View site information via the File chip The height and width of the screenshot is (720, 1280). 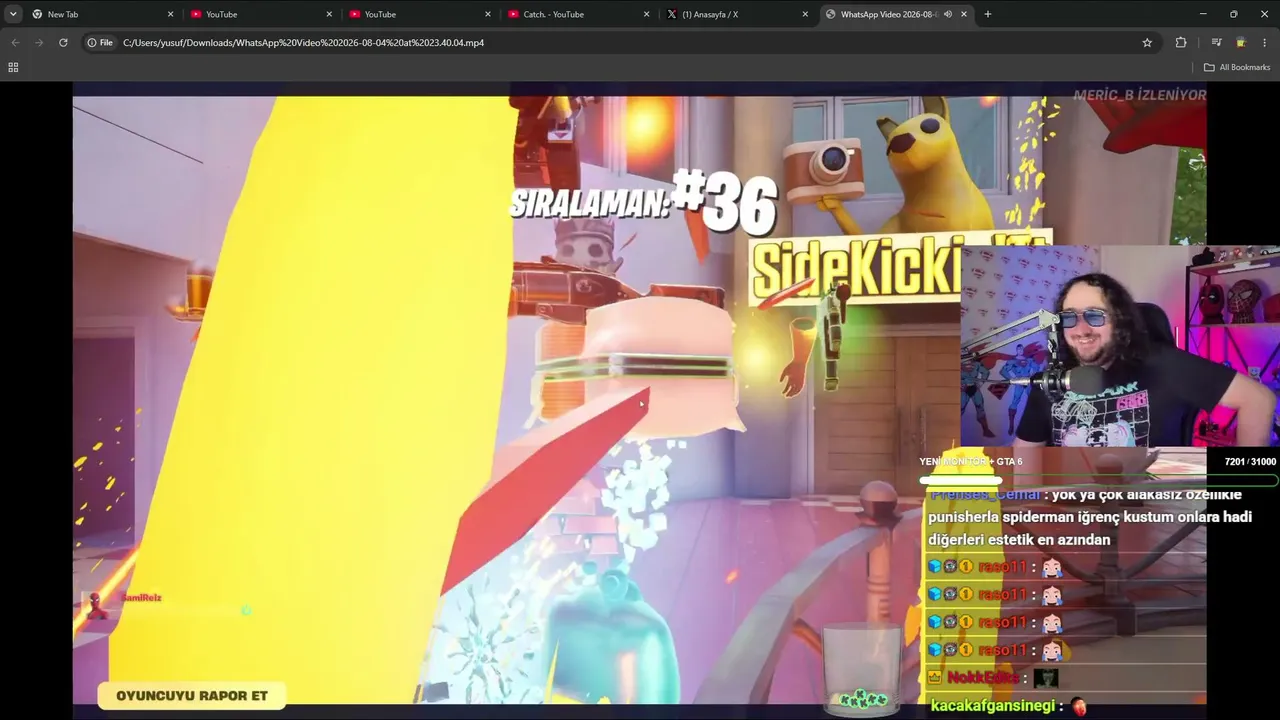point(100,43)
